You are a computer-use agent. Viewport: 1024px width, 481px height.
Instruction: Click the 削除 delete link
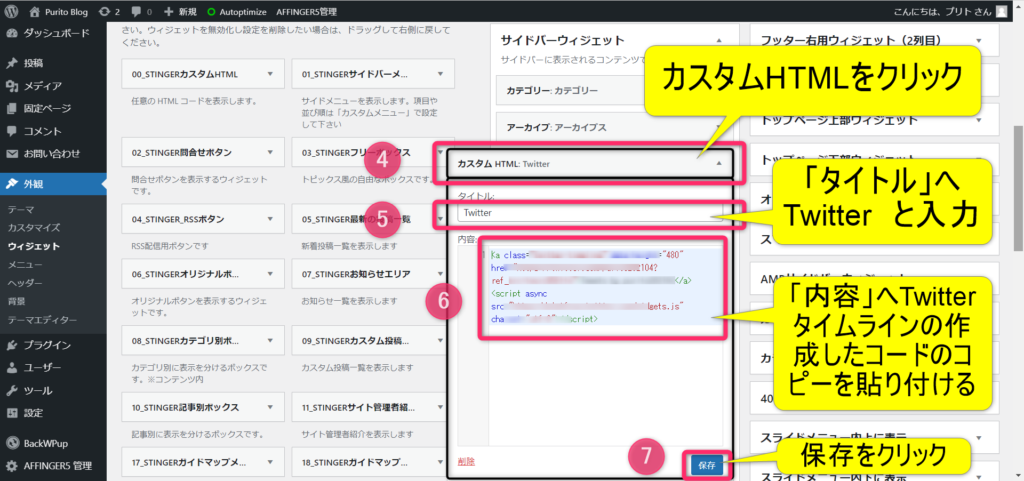pyautogui.click(x=466, y=462)
